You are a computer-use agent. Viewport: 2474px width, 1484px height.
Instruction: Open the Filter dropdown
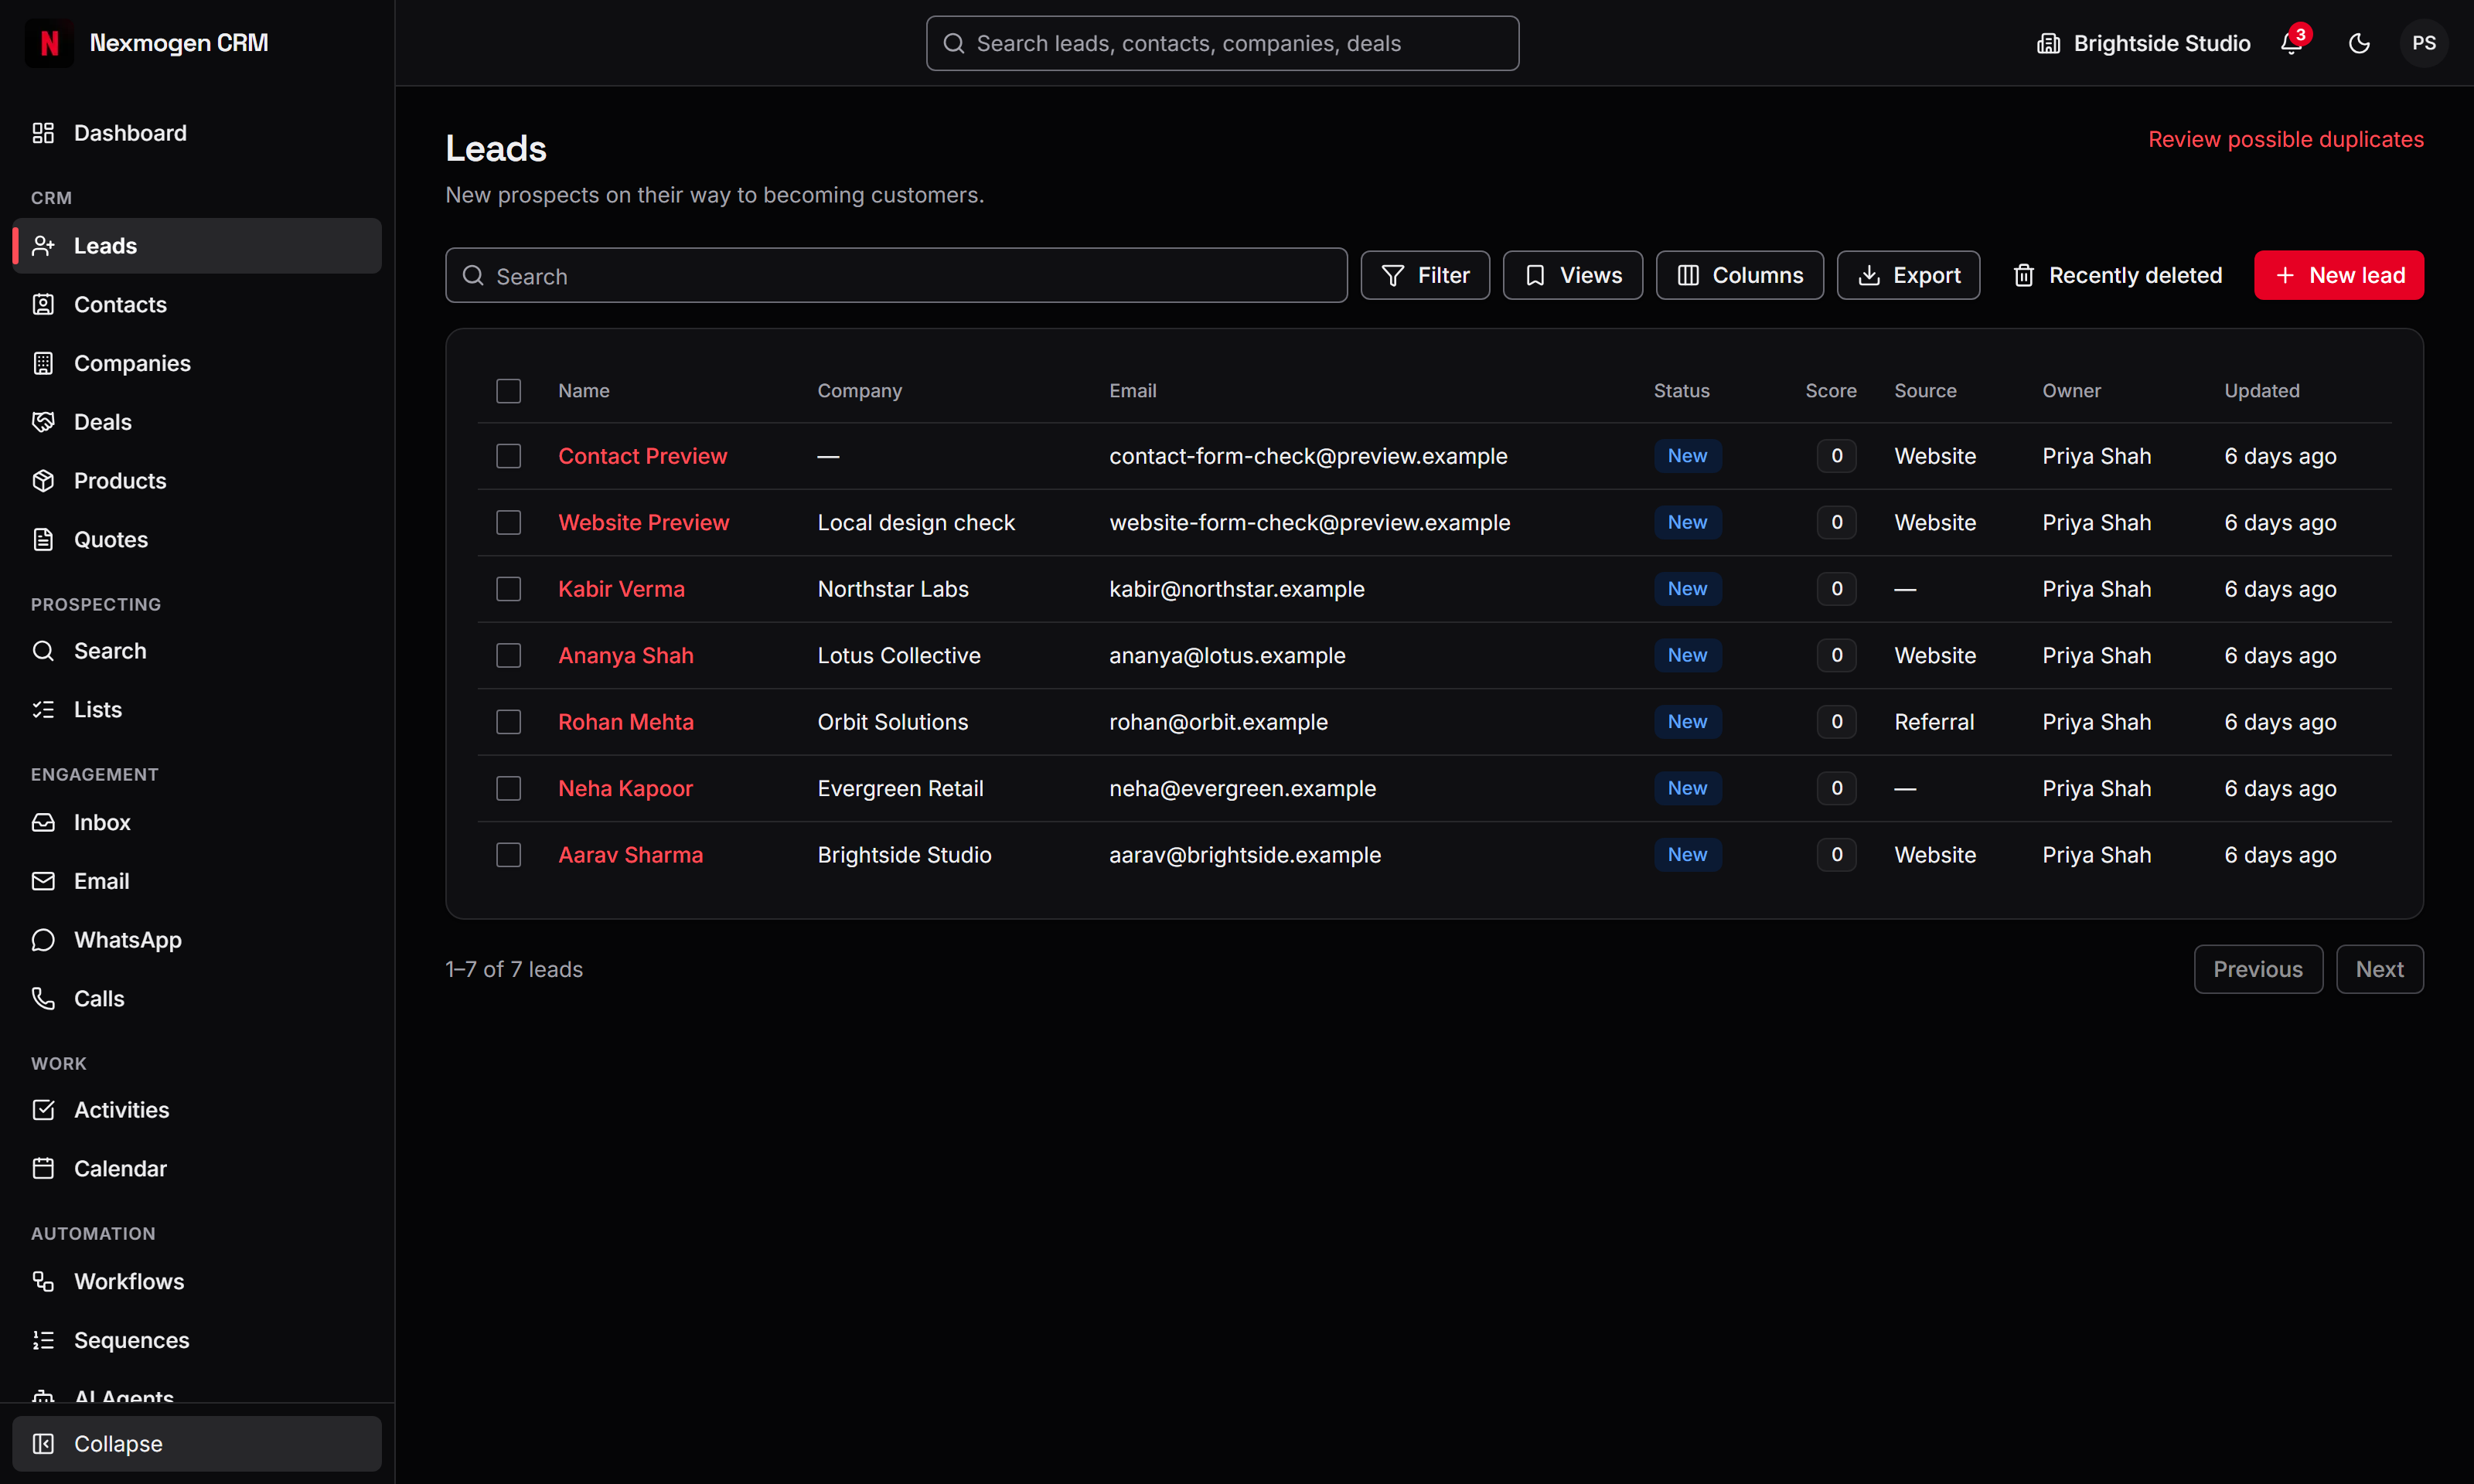point(1425,275)
